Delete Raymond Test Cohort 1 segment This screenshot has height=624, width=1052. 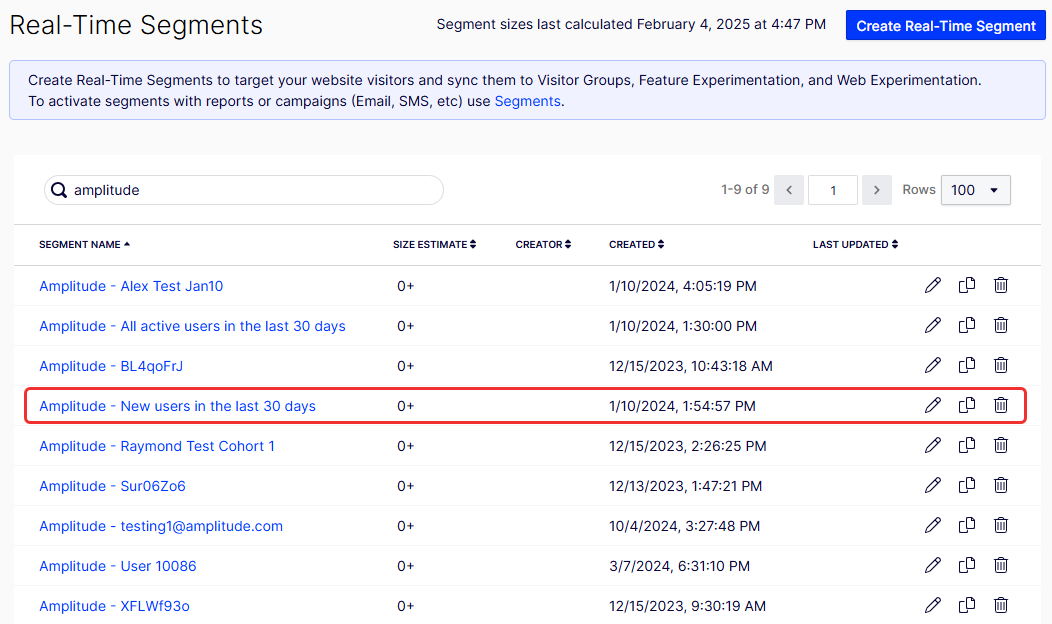pos(1000,446)
